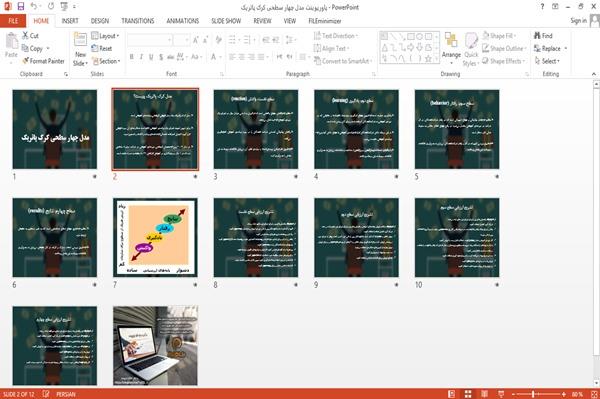The width and height of the screenshot is (600, 399).
Task: Toggle Underline formatting button
Action: coord(151,57)
